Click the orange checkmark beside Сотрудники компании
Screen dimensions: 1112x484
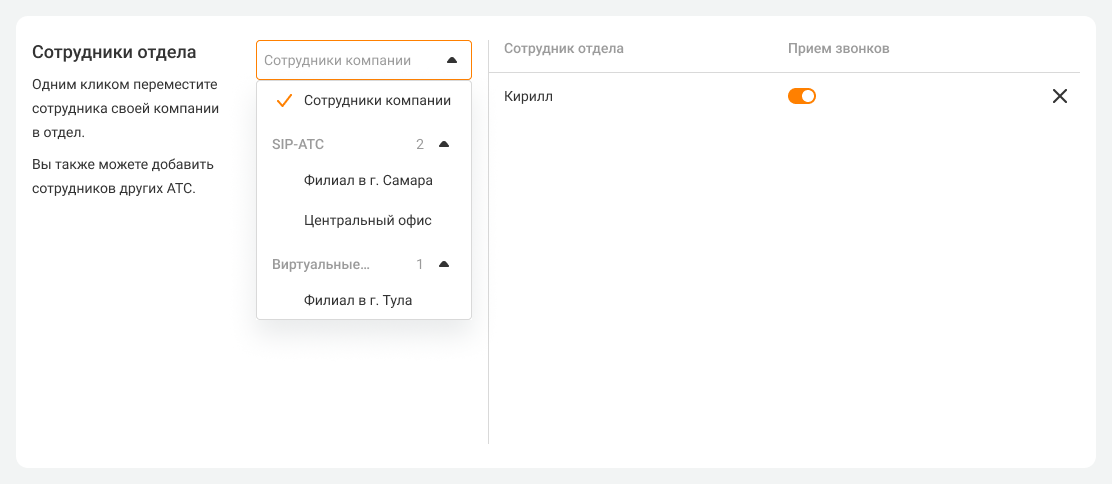click(x=284, y=101)
